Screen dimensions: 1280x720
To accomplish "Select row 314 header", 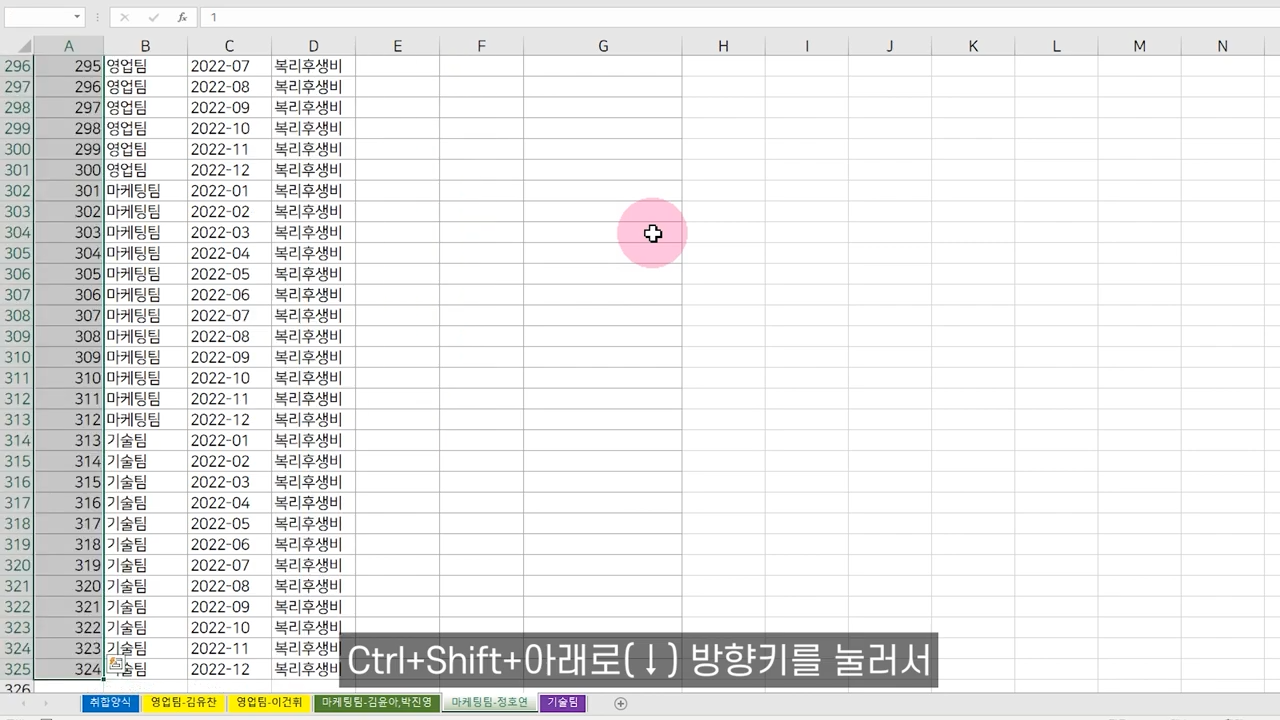I will (x=17, y=441).
